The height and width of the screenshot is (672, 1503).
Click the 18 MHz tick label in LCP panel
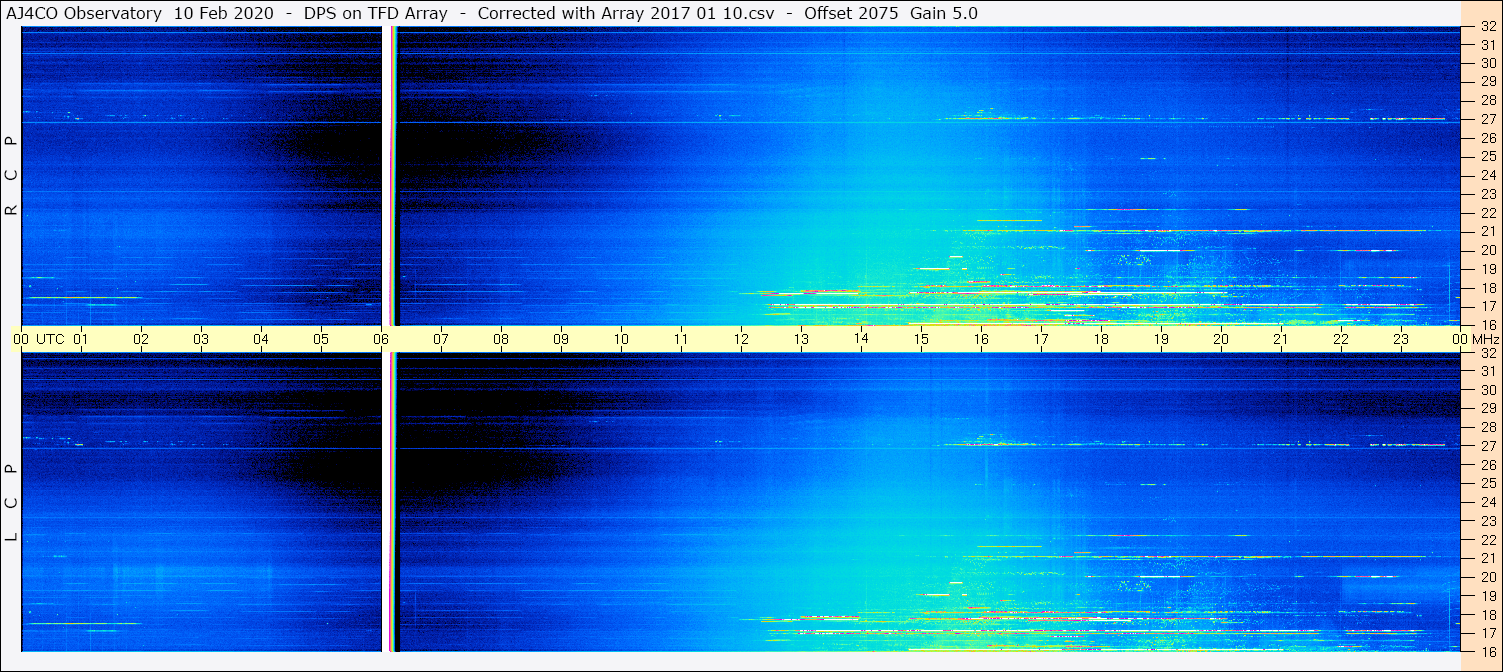1488,615
